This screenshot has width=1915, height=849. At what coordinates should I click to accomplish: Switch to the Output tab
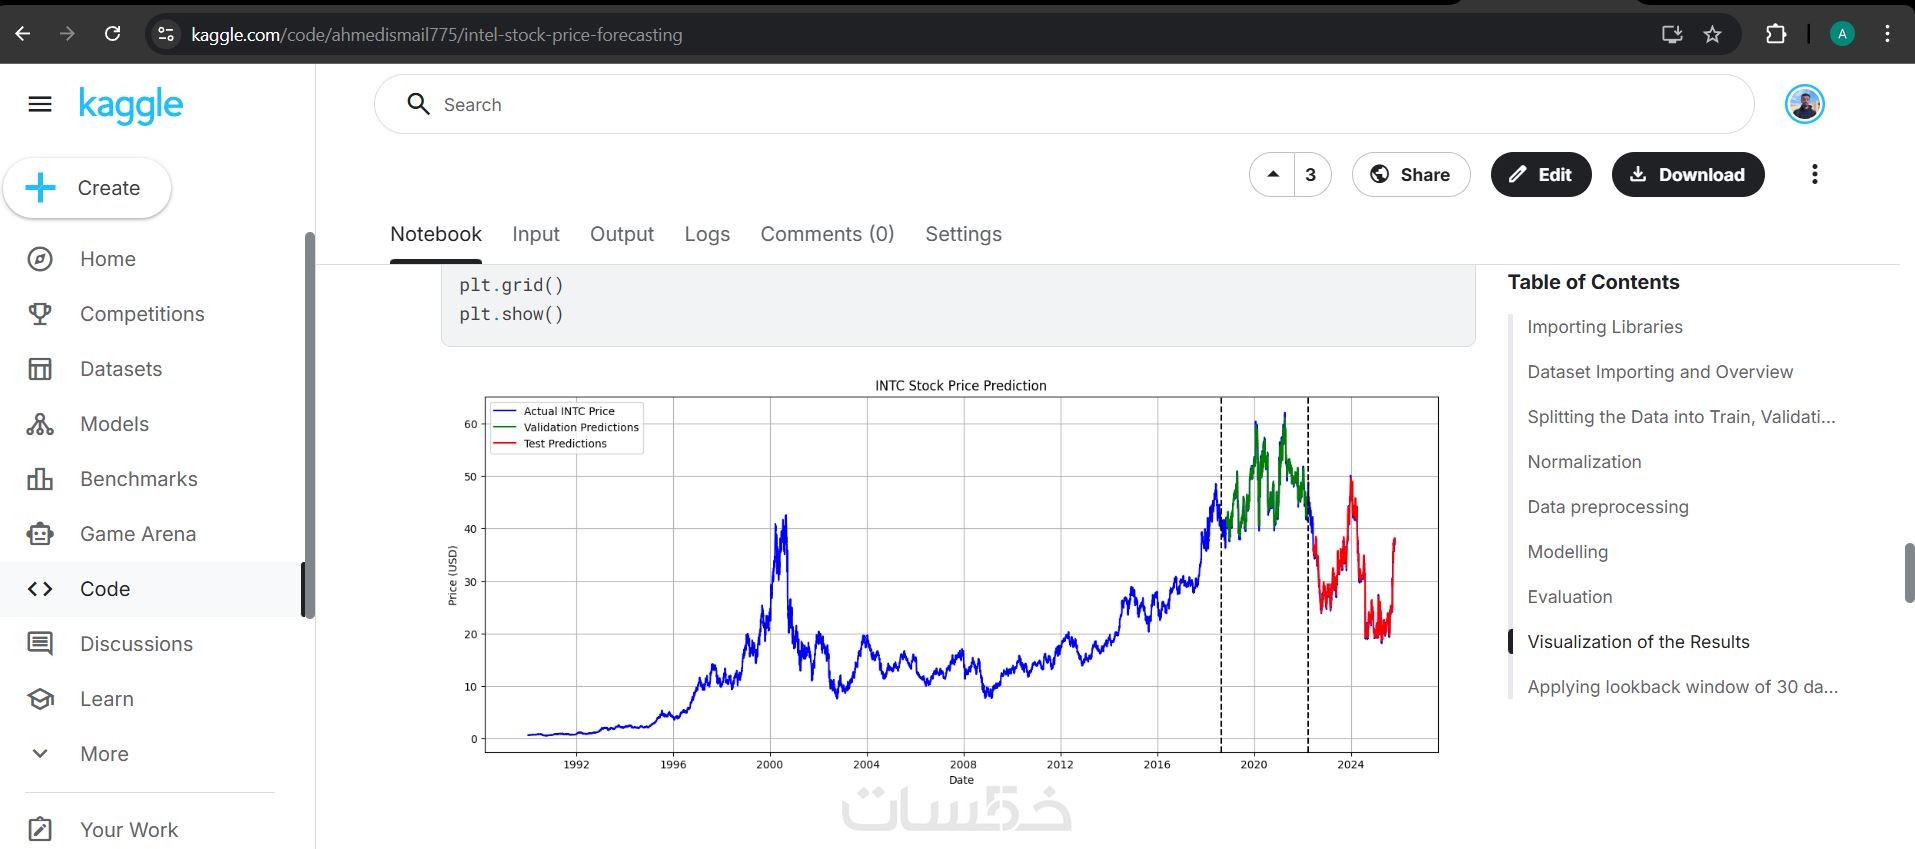[621, 234]
